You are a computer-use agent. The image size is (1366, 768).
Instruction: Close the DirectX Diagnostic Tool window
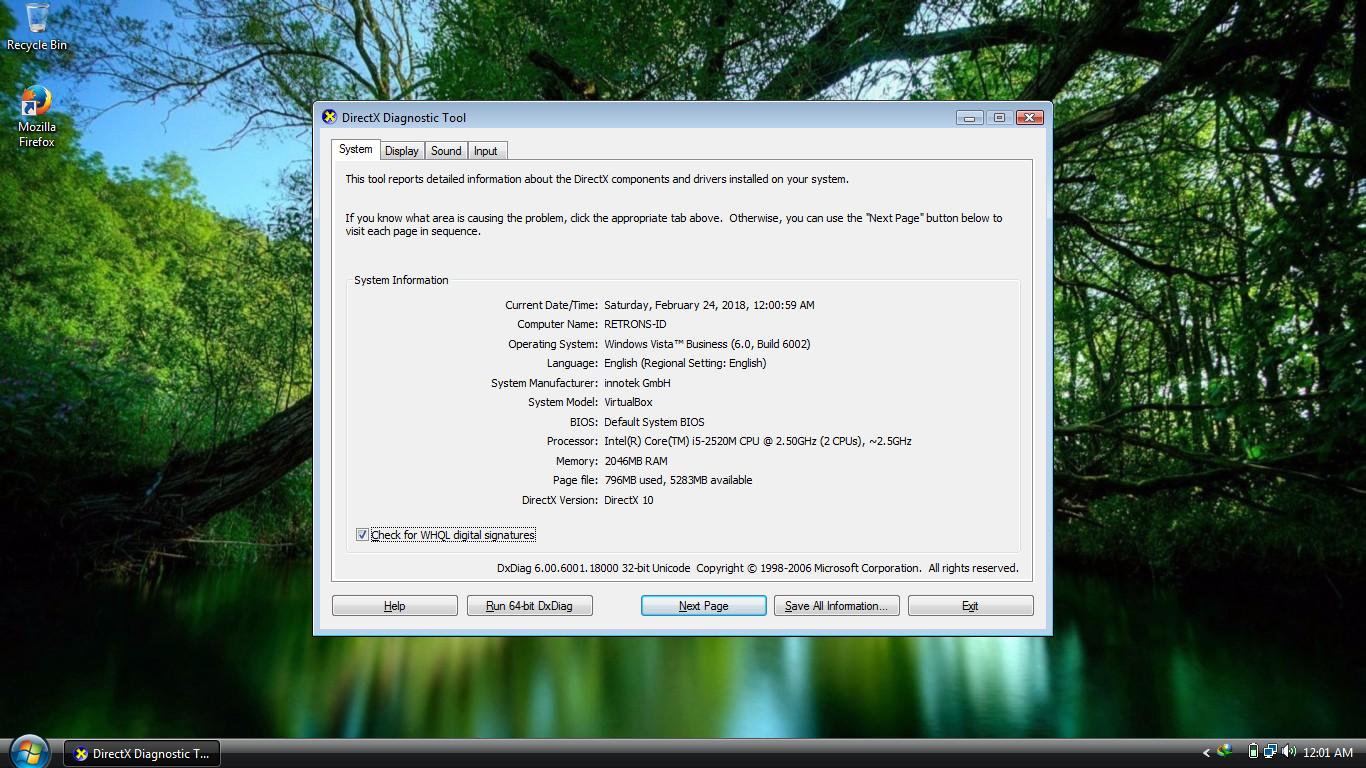point(1029,118)
